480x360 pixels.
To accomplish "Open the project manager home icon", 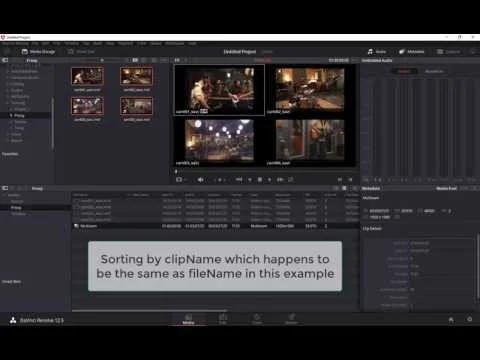I will [x=451, y=320].
